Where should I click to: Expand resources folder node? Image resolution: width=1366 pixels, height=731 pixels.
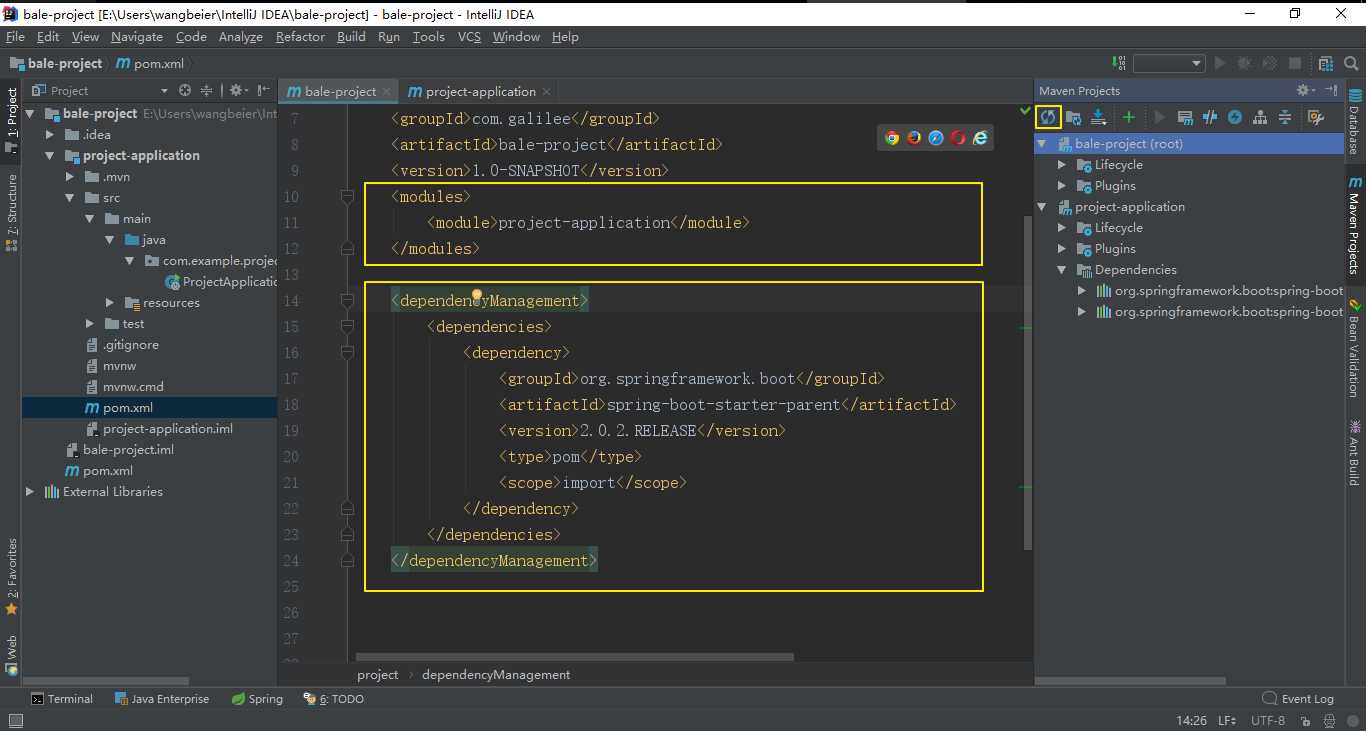[110, 302]
